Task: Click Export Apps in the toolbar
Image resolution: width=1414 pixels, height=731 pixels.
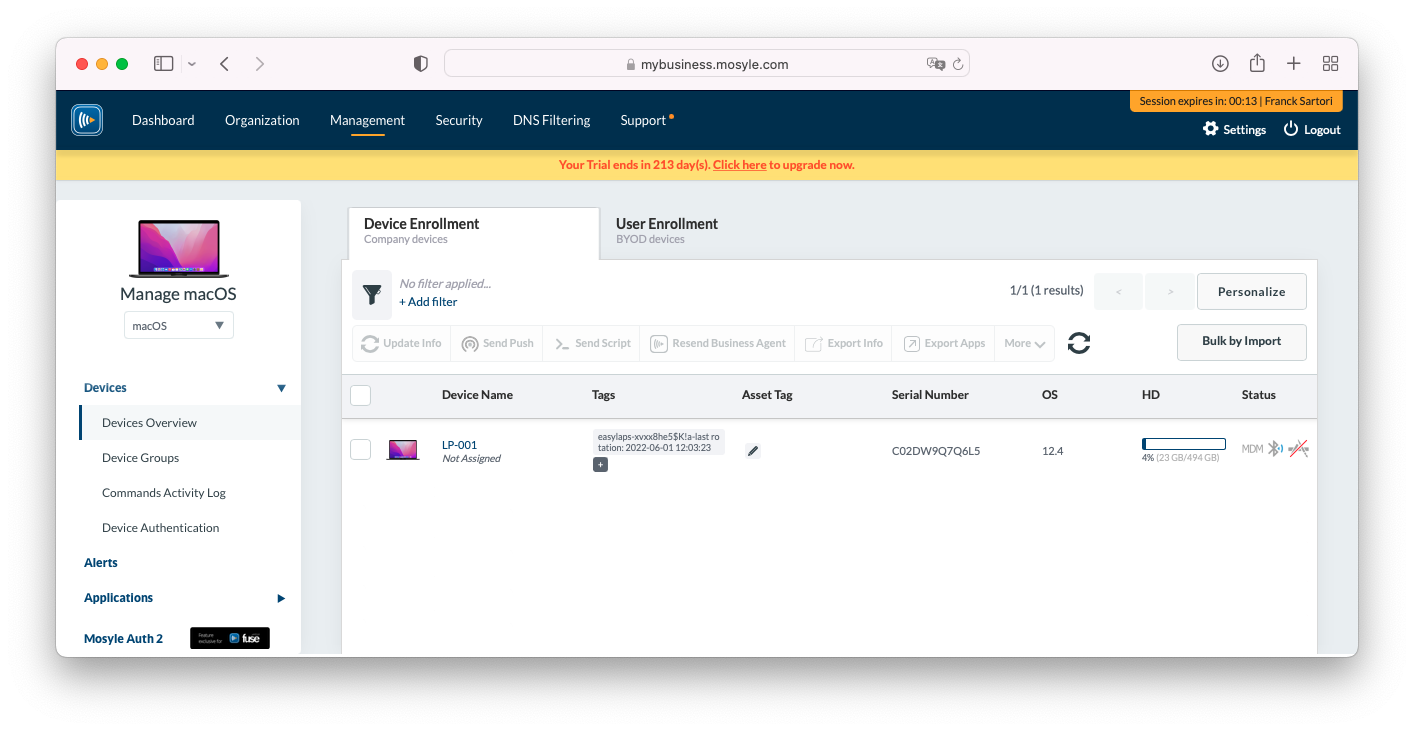Action: click(944, 343)
